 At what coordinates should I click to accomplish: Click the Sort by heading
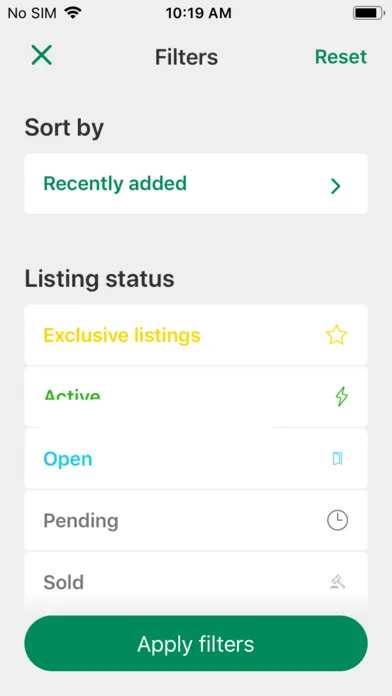[x=64, y=128]
